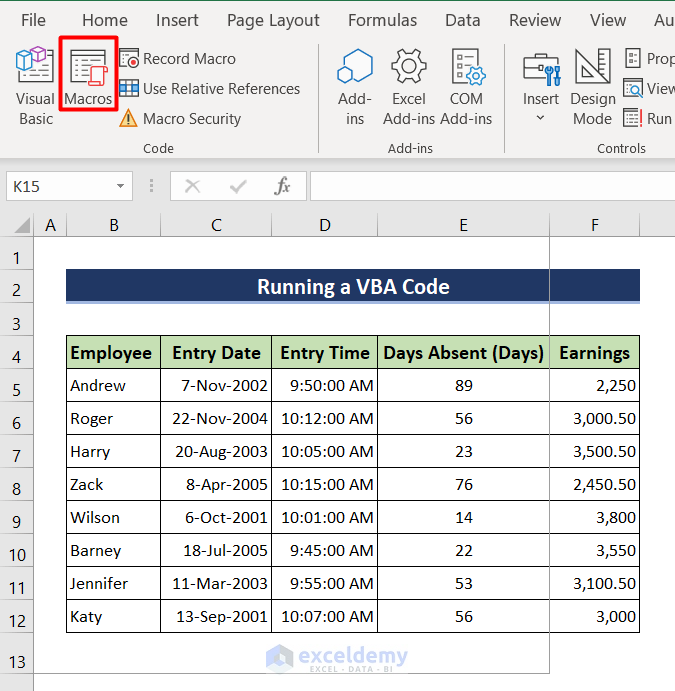The width and height of the screenshot is (675, 691).
Task: Click the Insert Function fx icon
Action: click(x=283, y=186)
